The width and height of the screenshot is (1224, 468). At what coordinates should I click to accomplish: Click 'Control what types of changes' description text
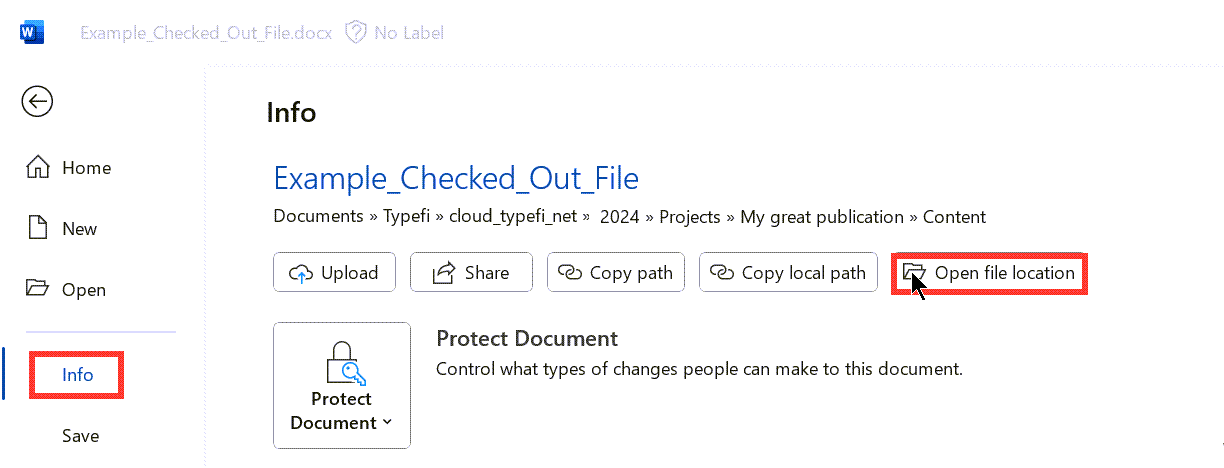[x=699, y=369]
